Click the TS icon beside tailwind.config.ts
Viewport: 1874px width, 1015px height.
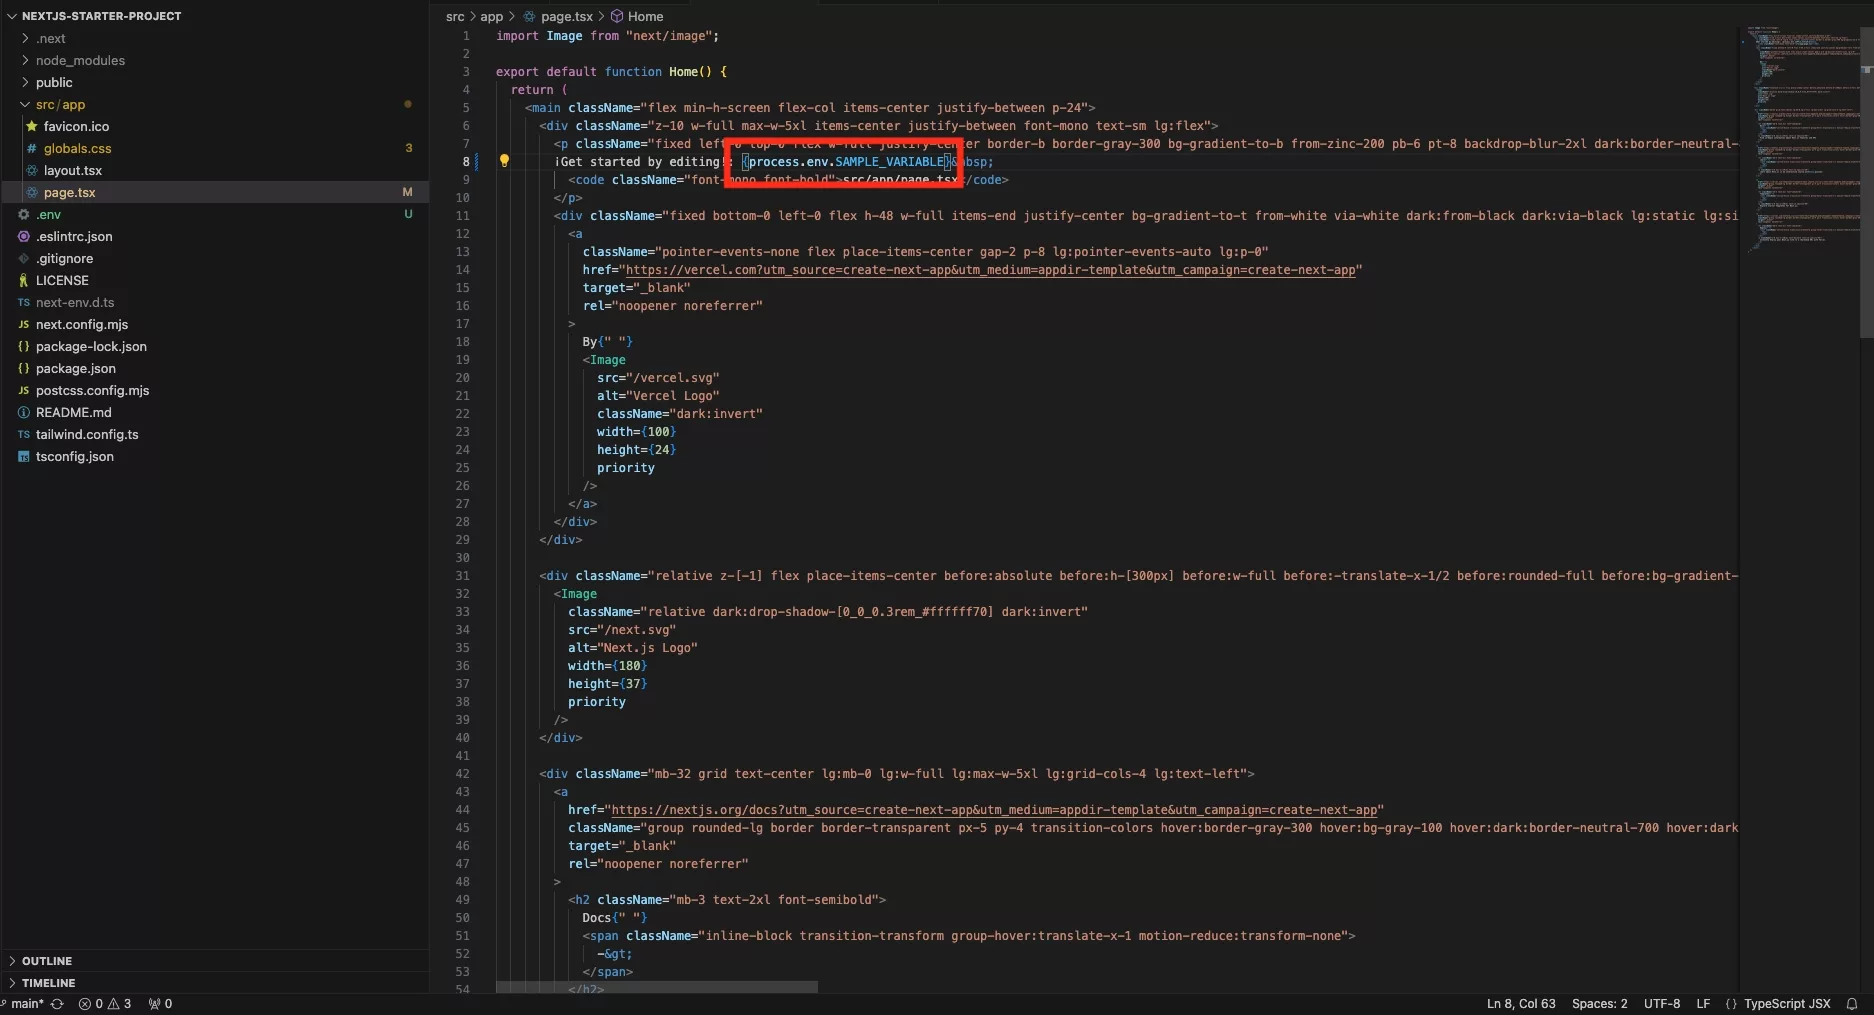pos(24,434)
